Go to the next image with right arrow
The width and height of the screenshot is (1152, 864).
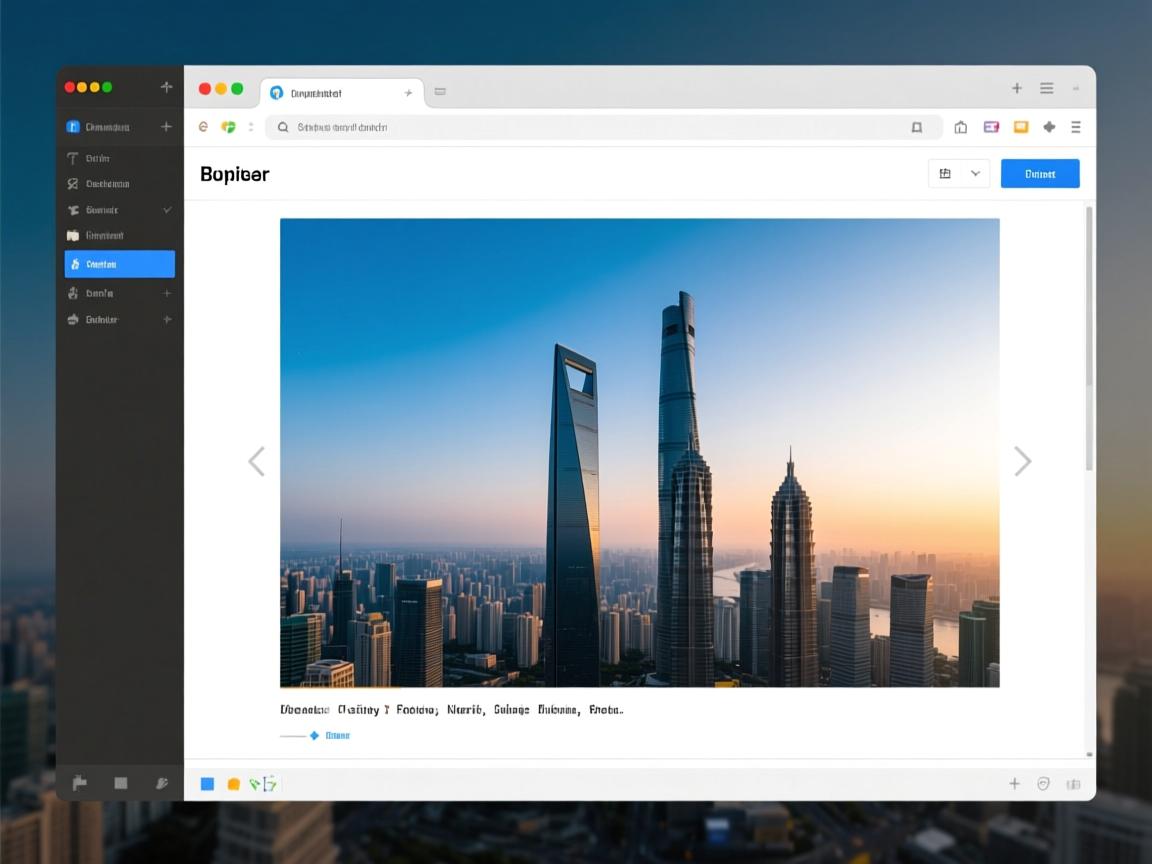(1022, 461)
